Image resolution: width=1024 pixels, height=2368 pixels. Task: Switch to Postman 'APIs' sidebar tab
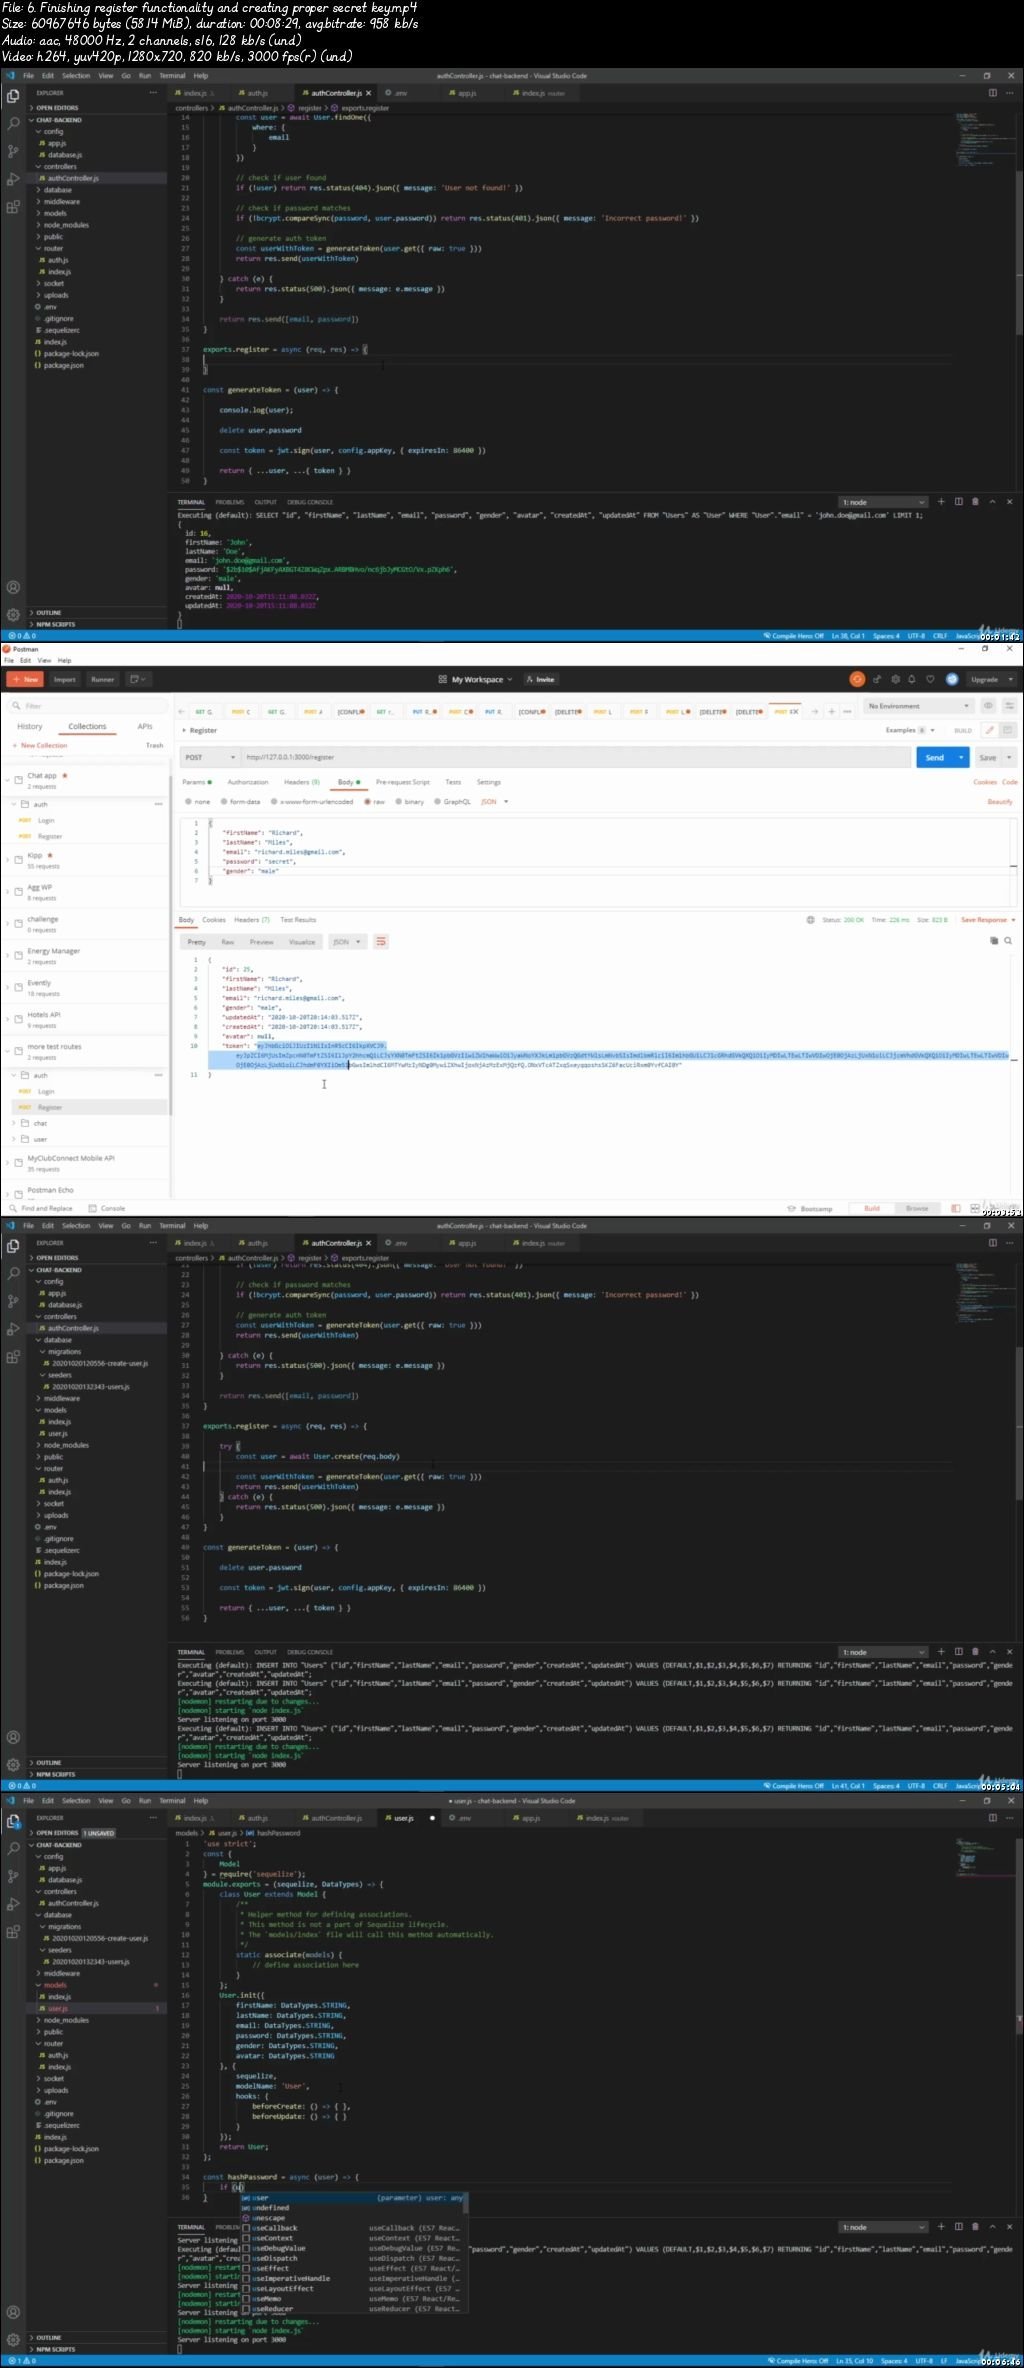tap(145, 727)
